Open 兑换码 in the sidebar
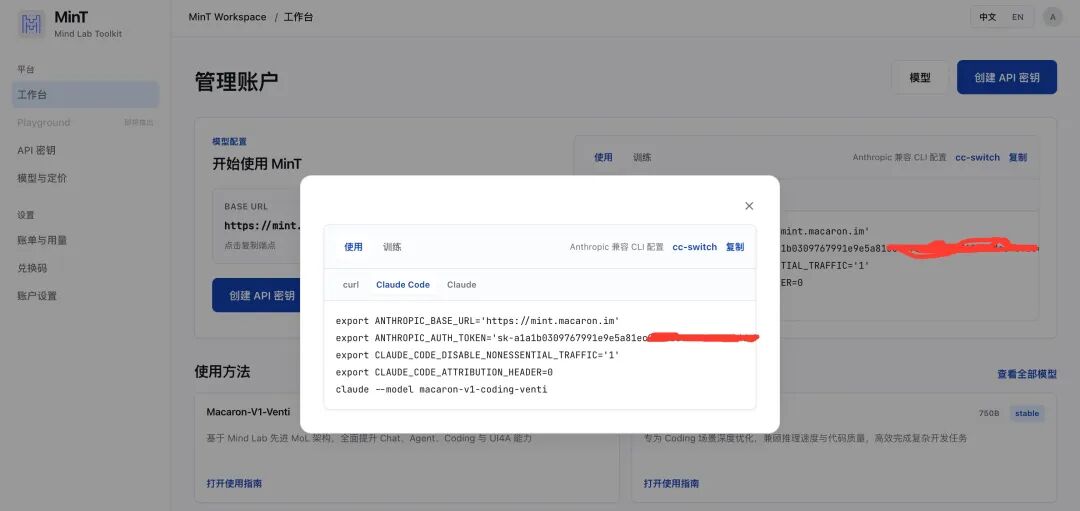This screenshot has height=511, width=1080. [x=85, y=268]
